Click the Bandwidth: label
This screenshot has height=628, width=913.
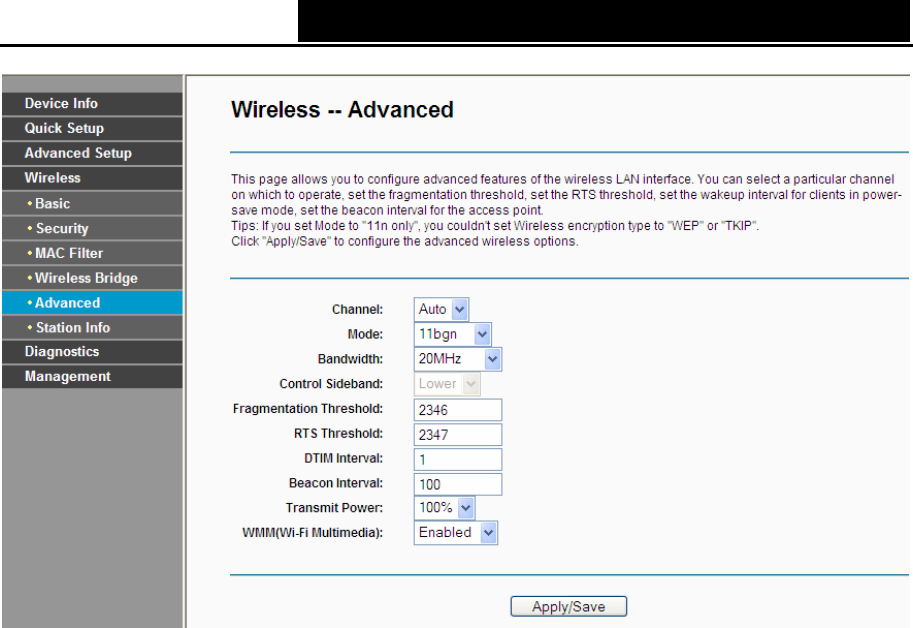coord(351,359)
